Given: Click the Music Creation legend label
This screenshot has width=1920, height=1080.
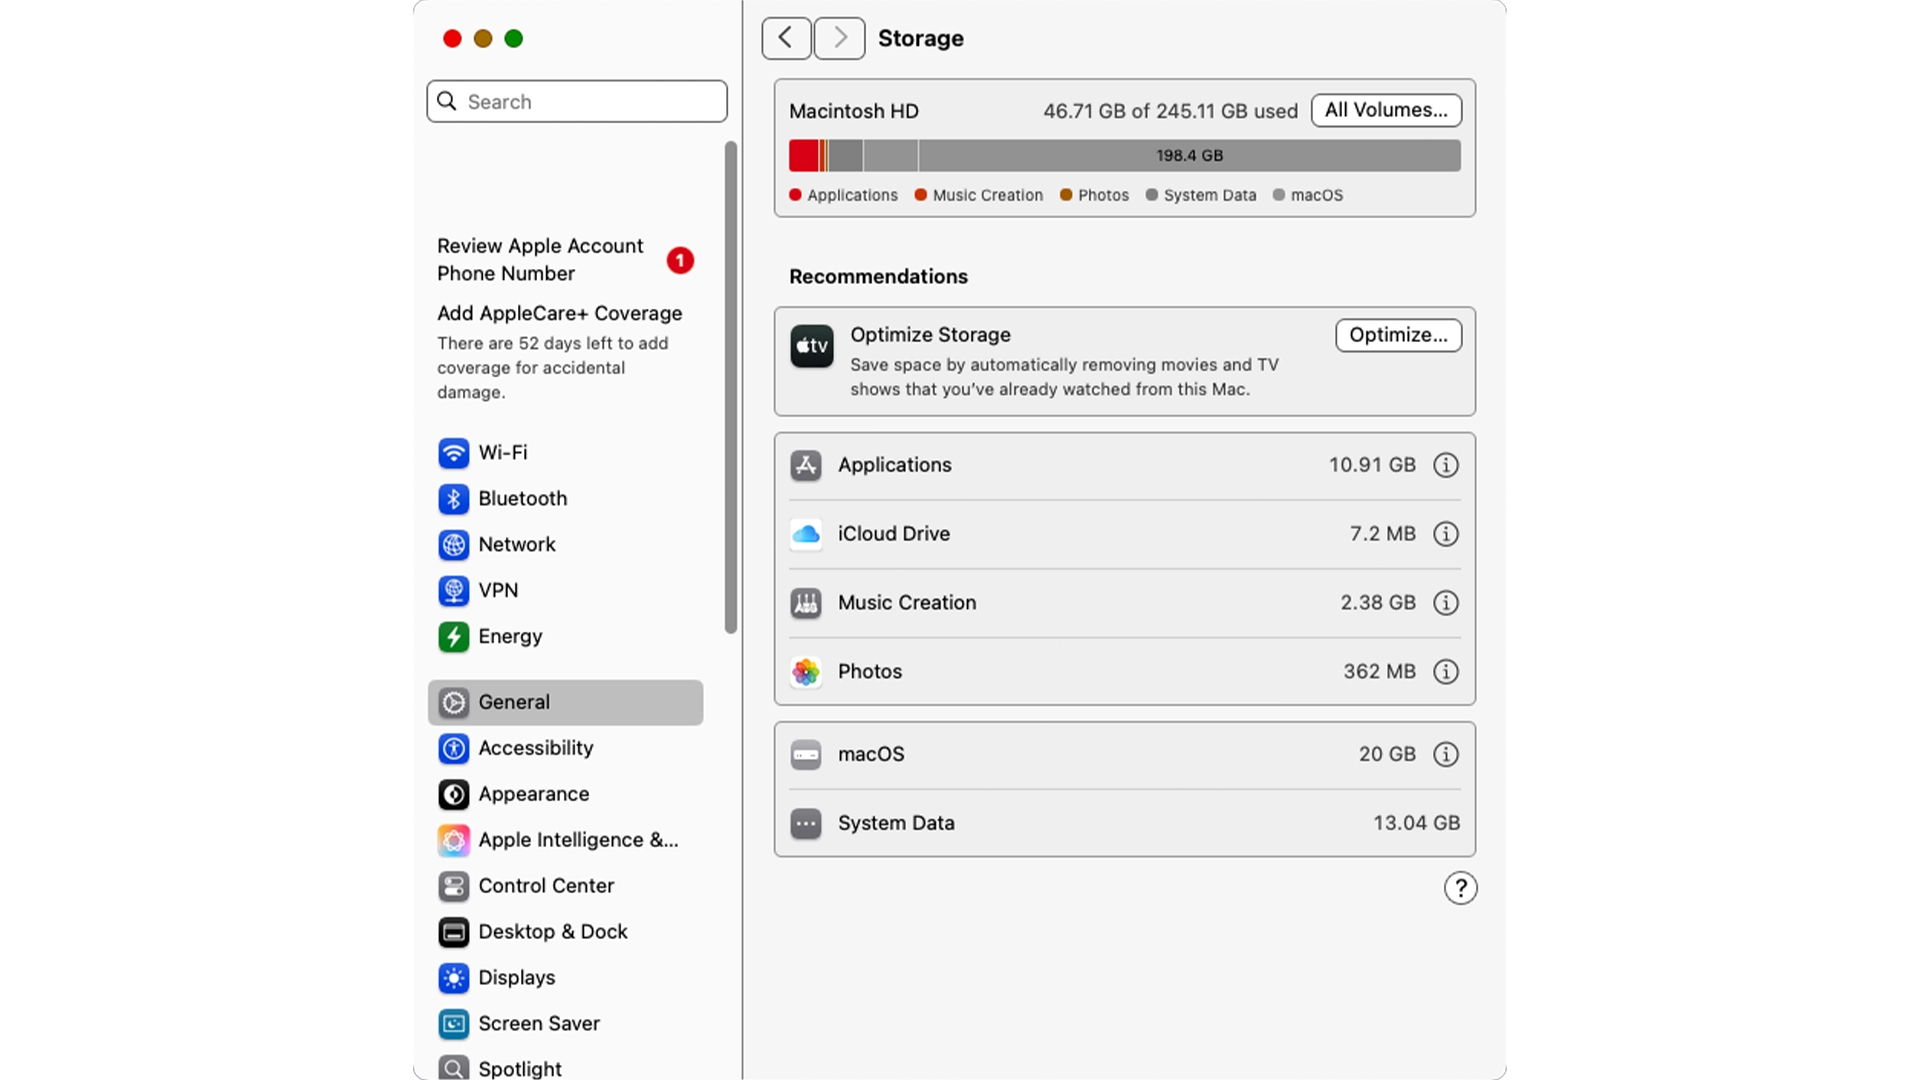Looking at the screenshot, I should coord(987,195).
